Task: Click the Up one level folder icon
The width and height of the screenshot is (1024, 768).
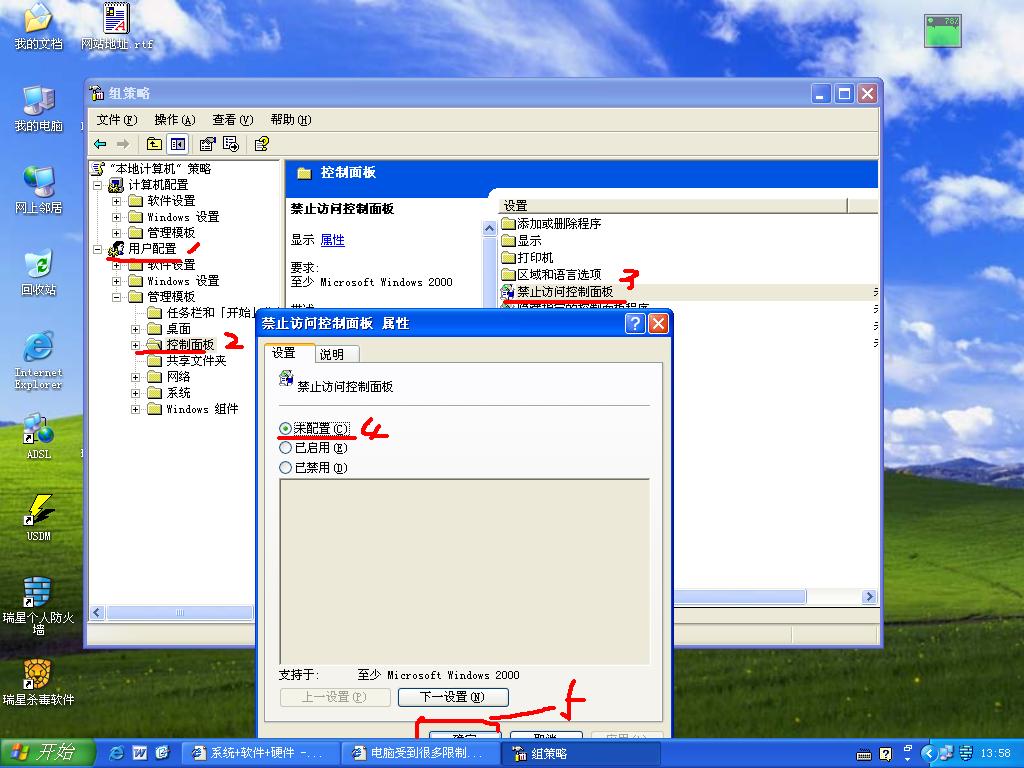Action: tap(154, 144)
